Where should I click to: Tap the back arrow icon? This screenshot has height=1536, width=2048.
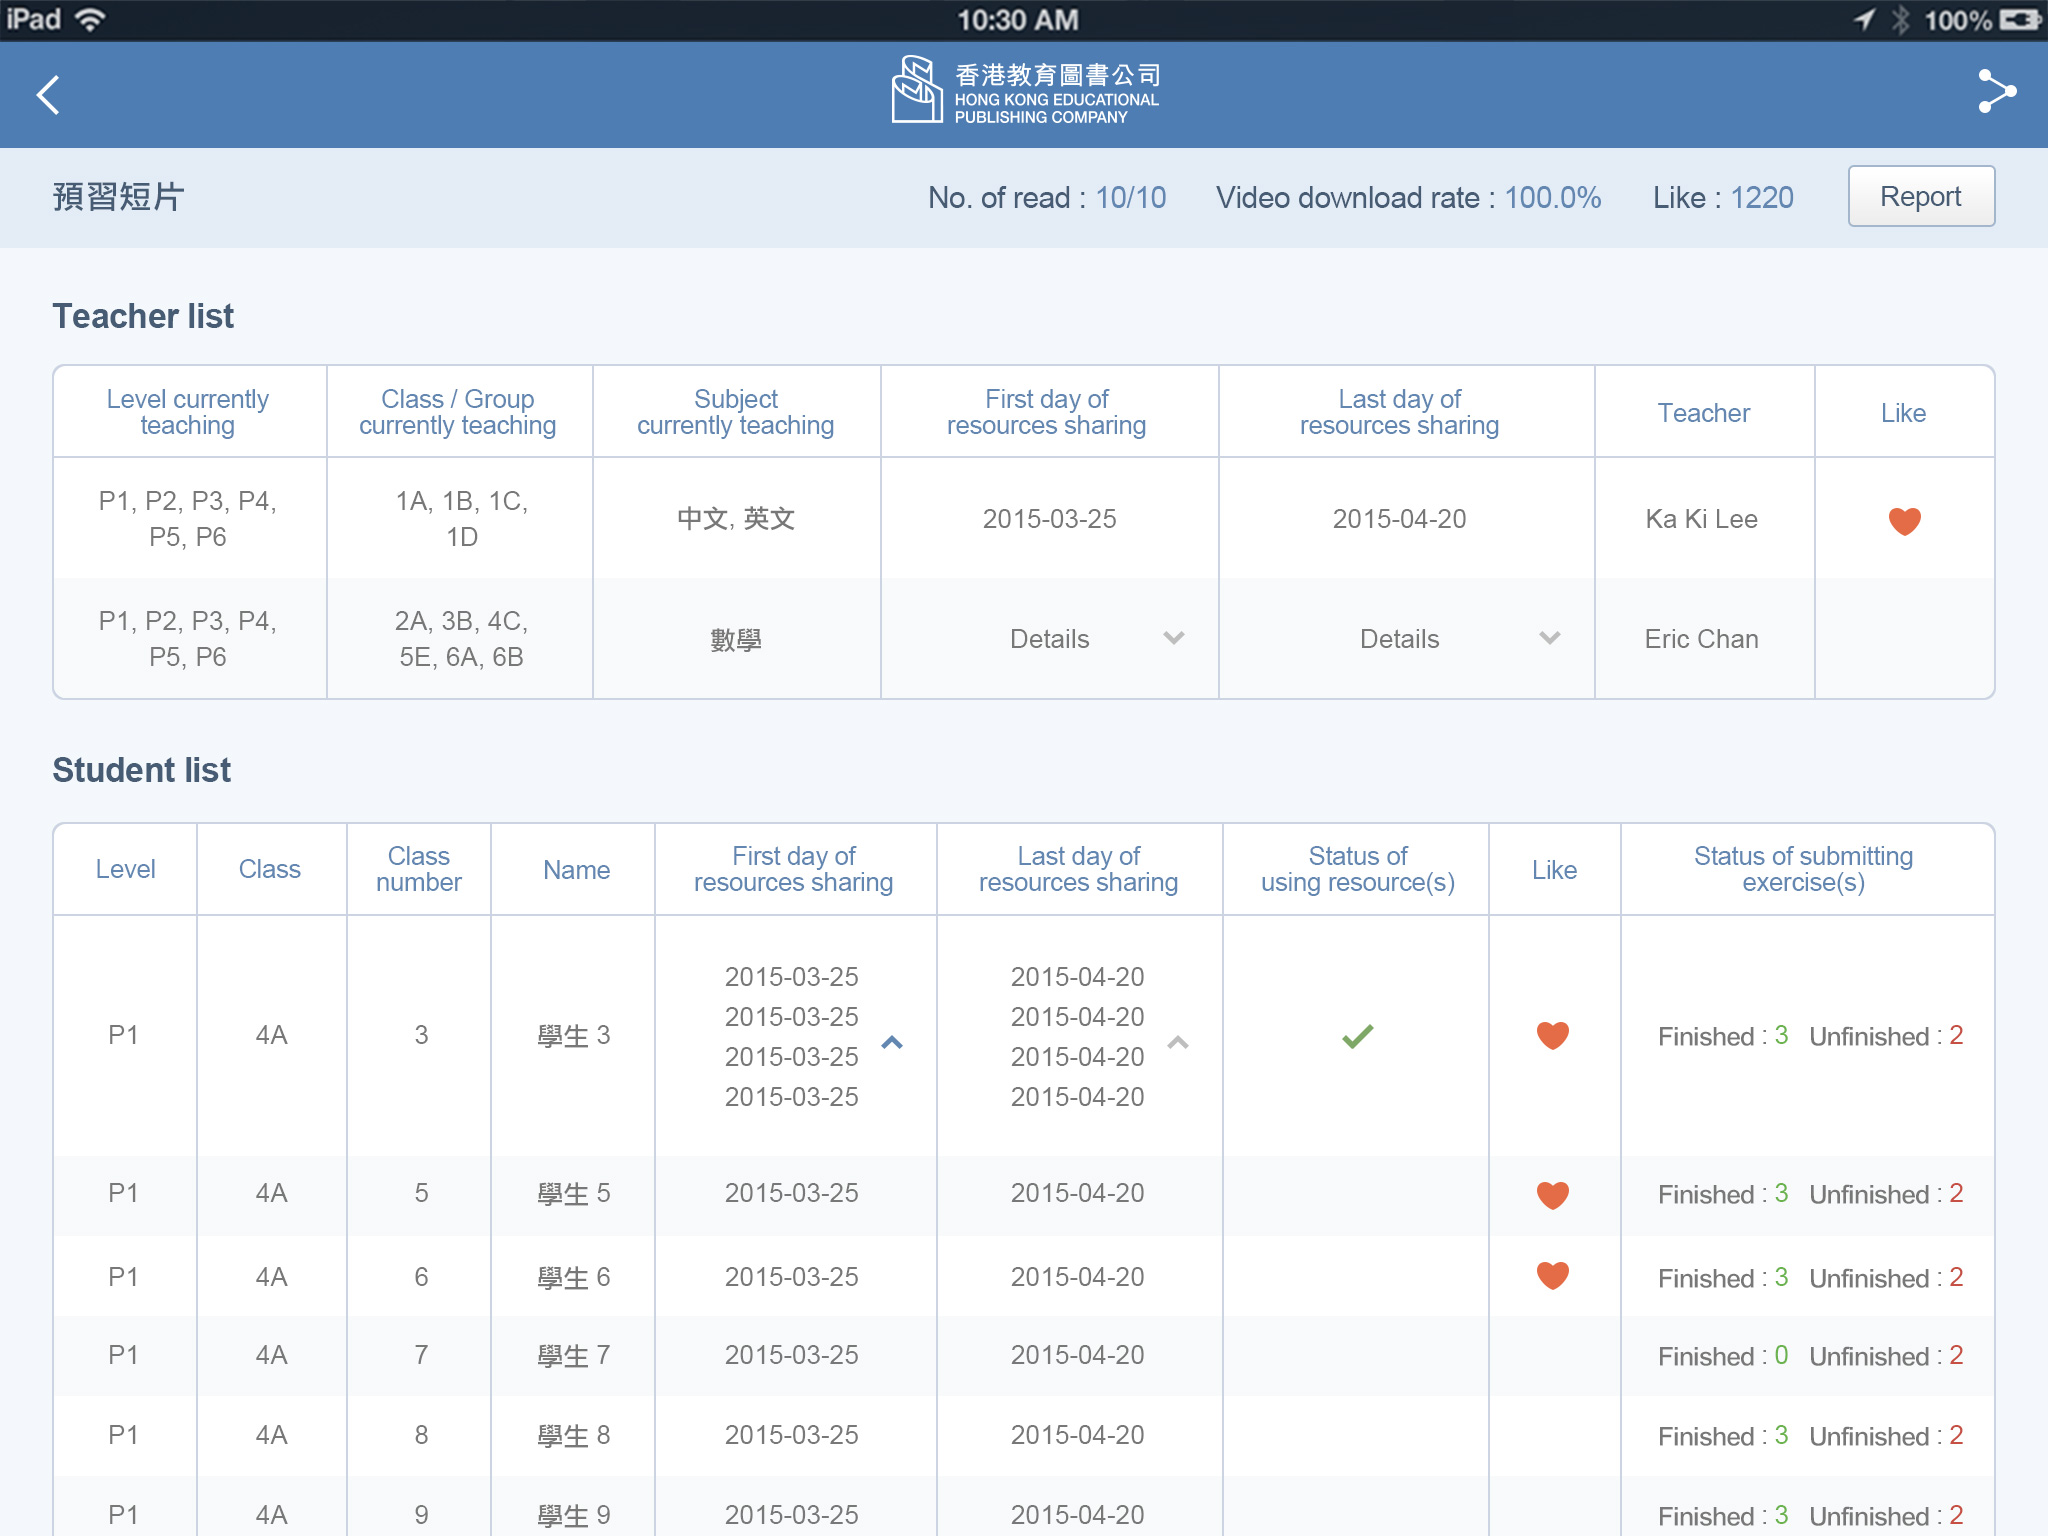tap(48, 95)
